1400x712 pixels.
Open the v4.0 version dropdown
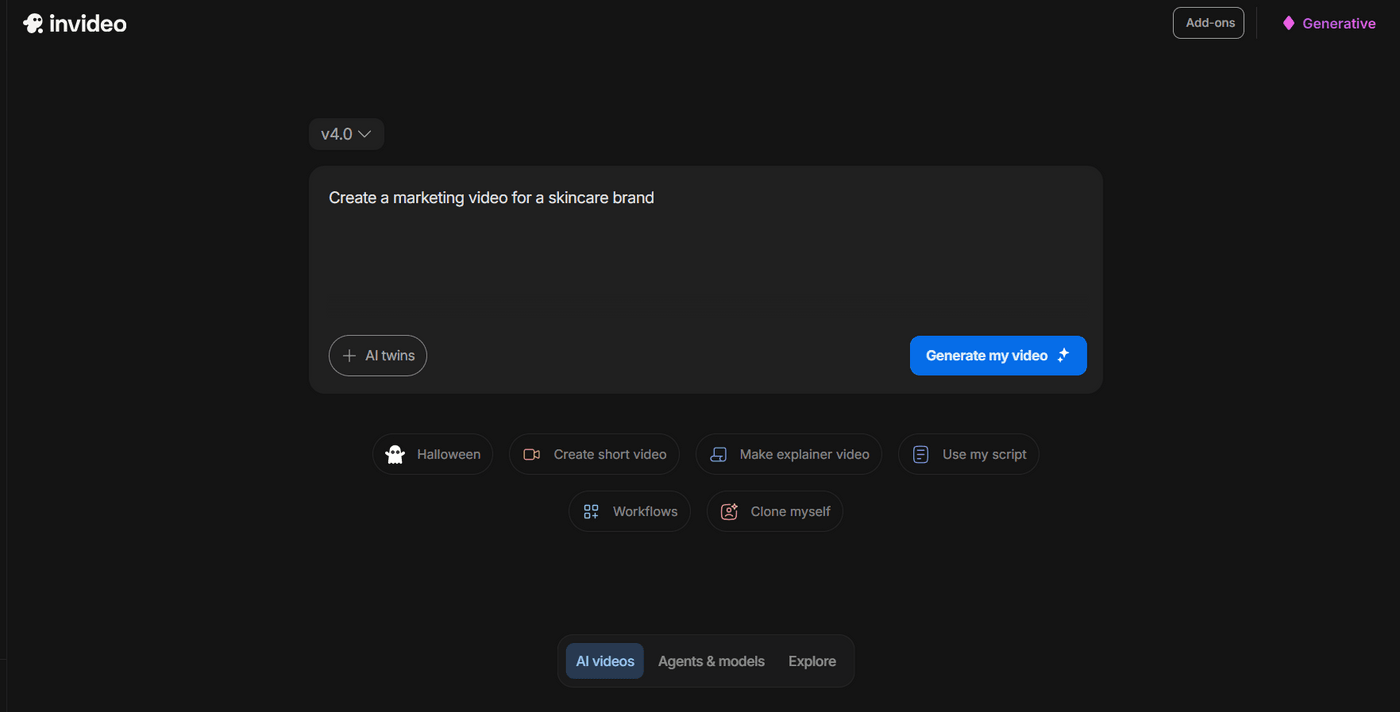click(x=346, y=134)
